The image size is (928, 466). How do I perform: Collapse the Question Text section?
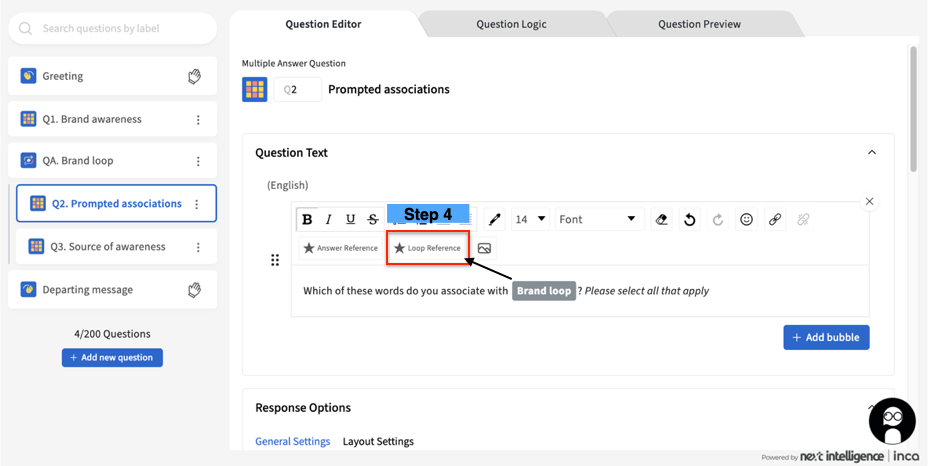pyautogui.click(x=872, y=153)
